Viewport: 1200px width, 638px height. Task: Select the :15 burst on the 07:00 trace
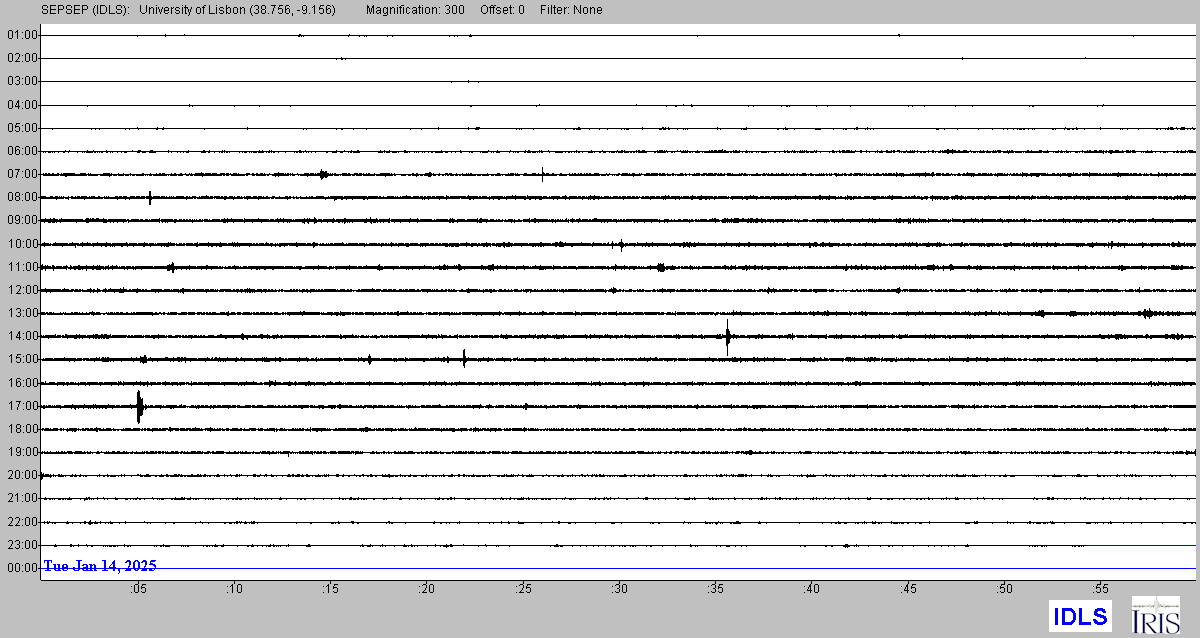323,174
